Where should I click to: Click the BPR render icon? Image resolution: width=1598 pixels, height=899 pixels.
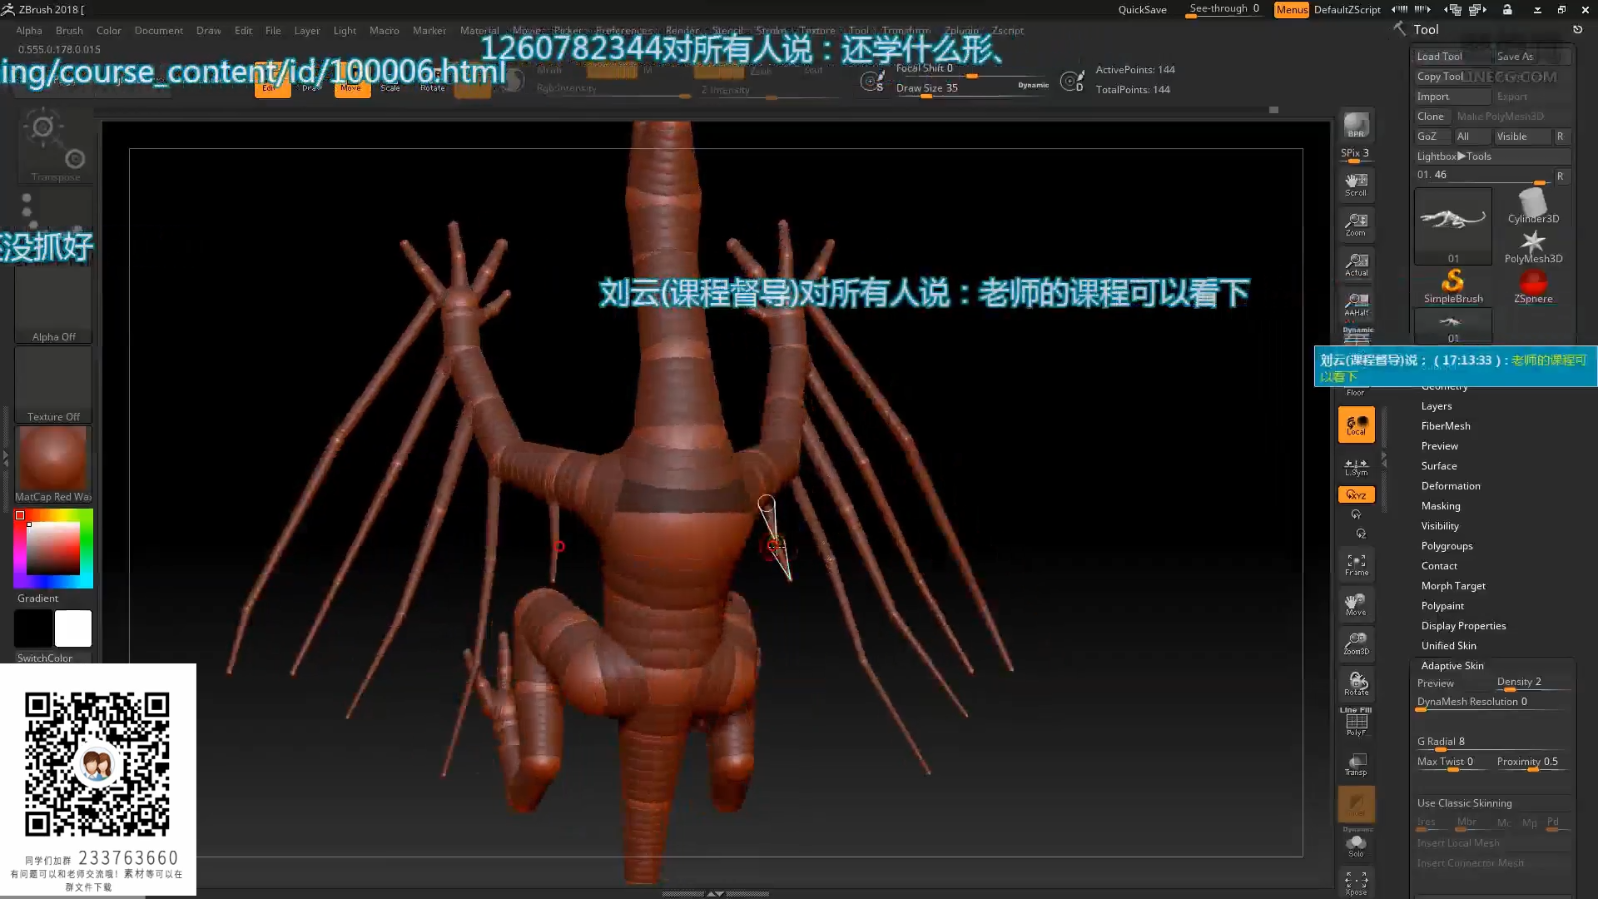pos(1356,126)
